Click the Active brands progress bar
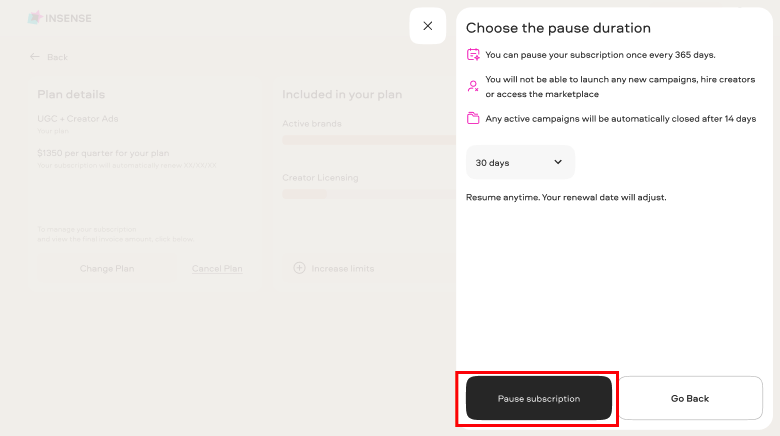780x436 pixels. tap(369, 140)
